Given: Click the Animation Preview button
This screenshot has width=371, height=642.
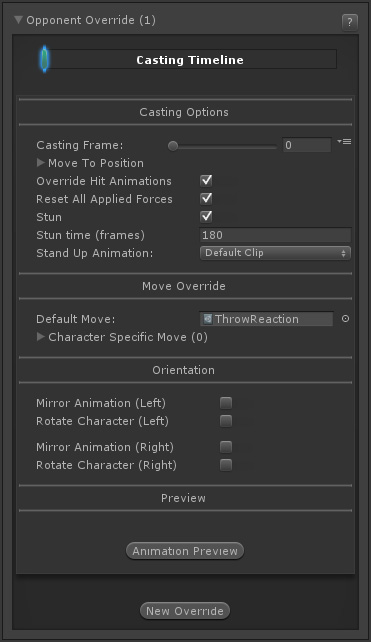Looking at the screenshot, I should [185, 551].
